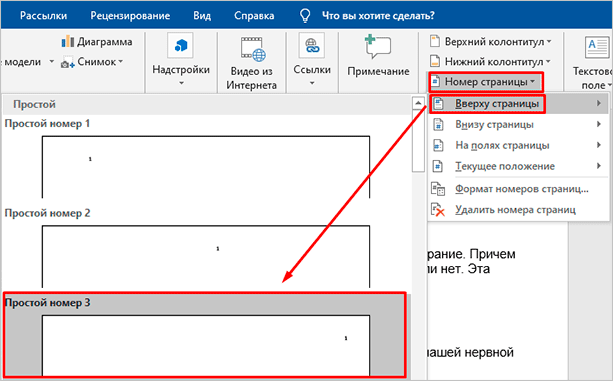Click the Видео из Интернета icon

(253, 49)
